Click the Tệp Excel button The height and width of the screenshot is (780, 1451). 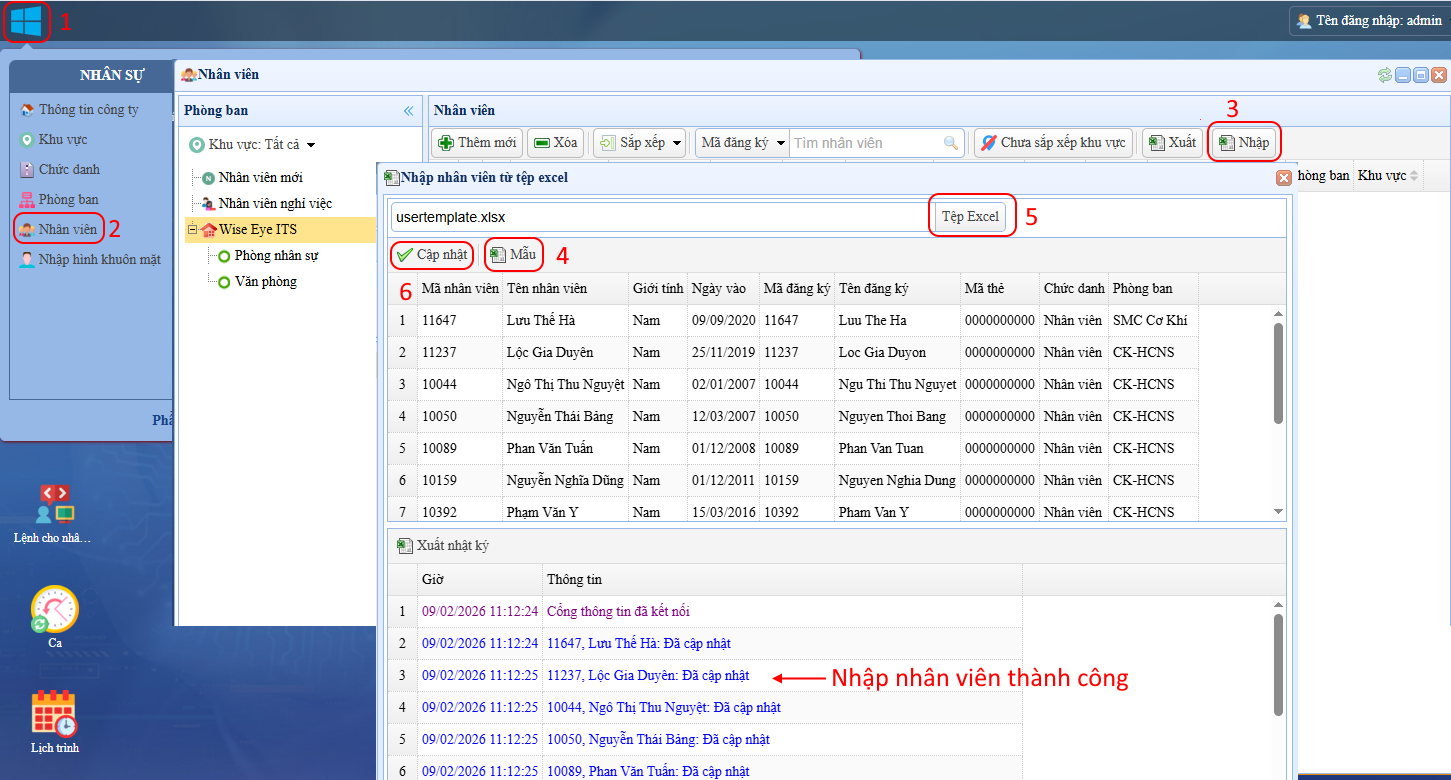970,215
